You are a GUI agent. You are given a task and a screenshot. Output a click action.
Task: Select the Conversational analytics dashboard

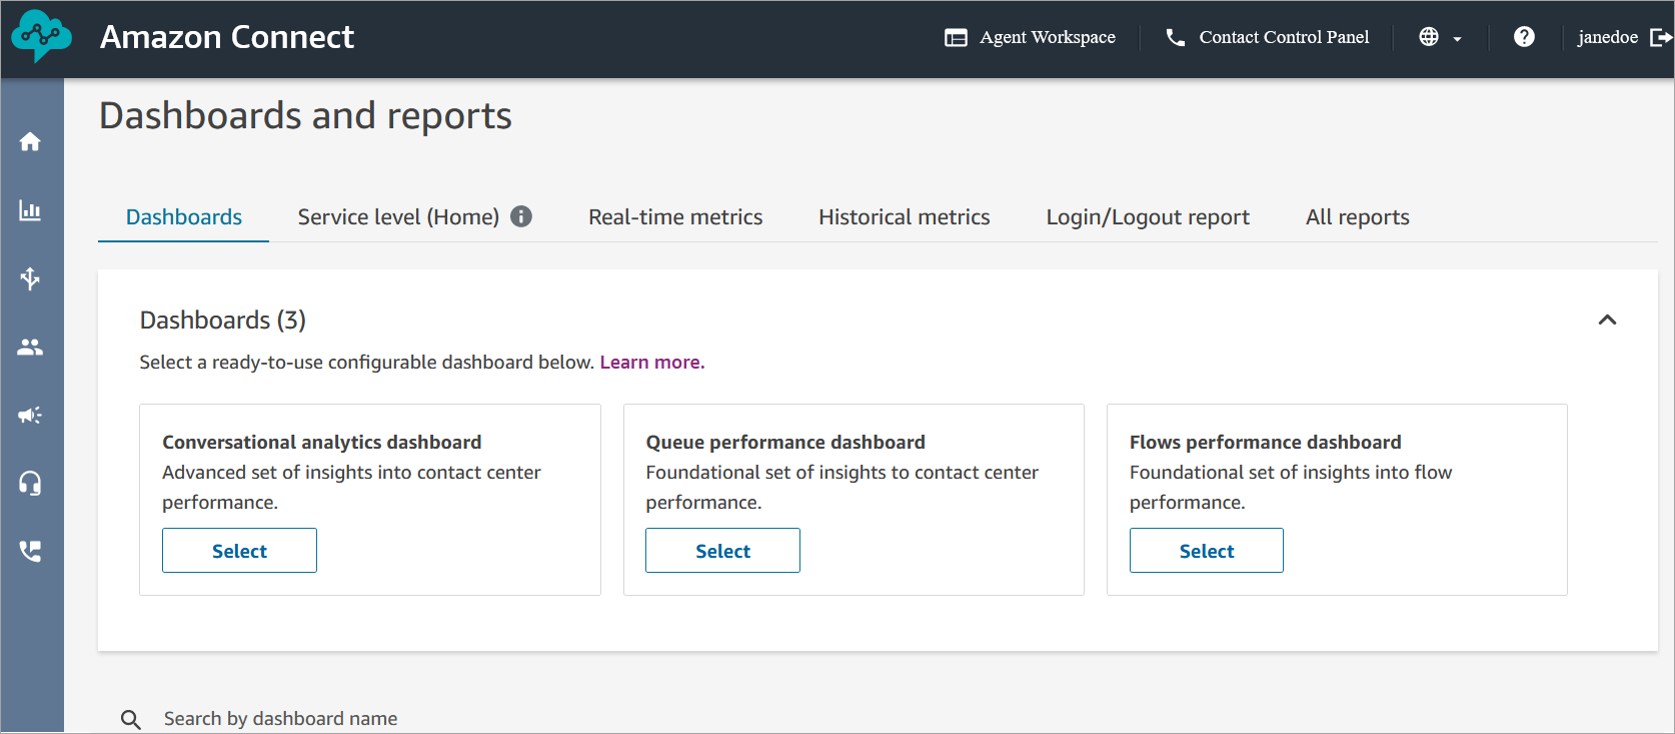pyautogui.click(x=239, y=551)
